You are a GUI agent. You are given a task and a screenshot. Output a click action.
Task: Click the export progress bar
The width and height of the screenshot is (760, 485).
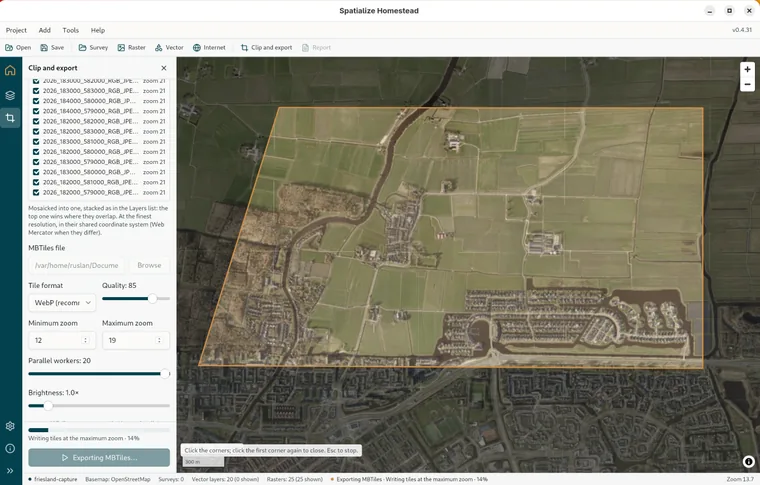pos(99,430)
